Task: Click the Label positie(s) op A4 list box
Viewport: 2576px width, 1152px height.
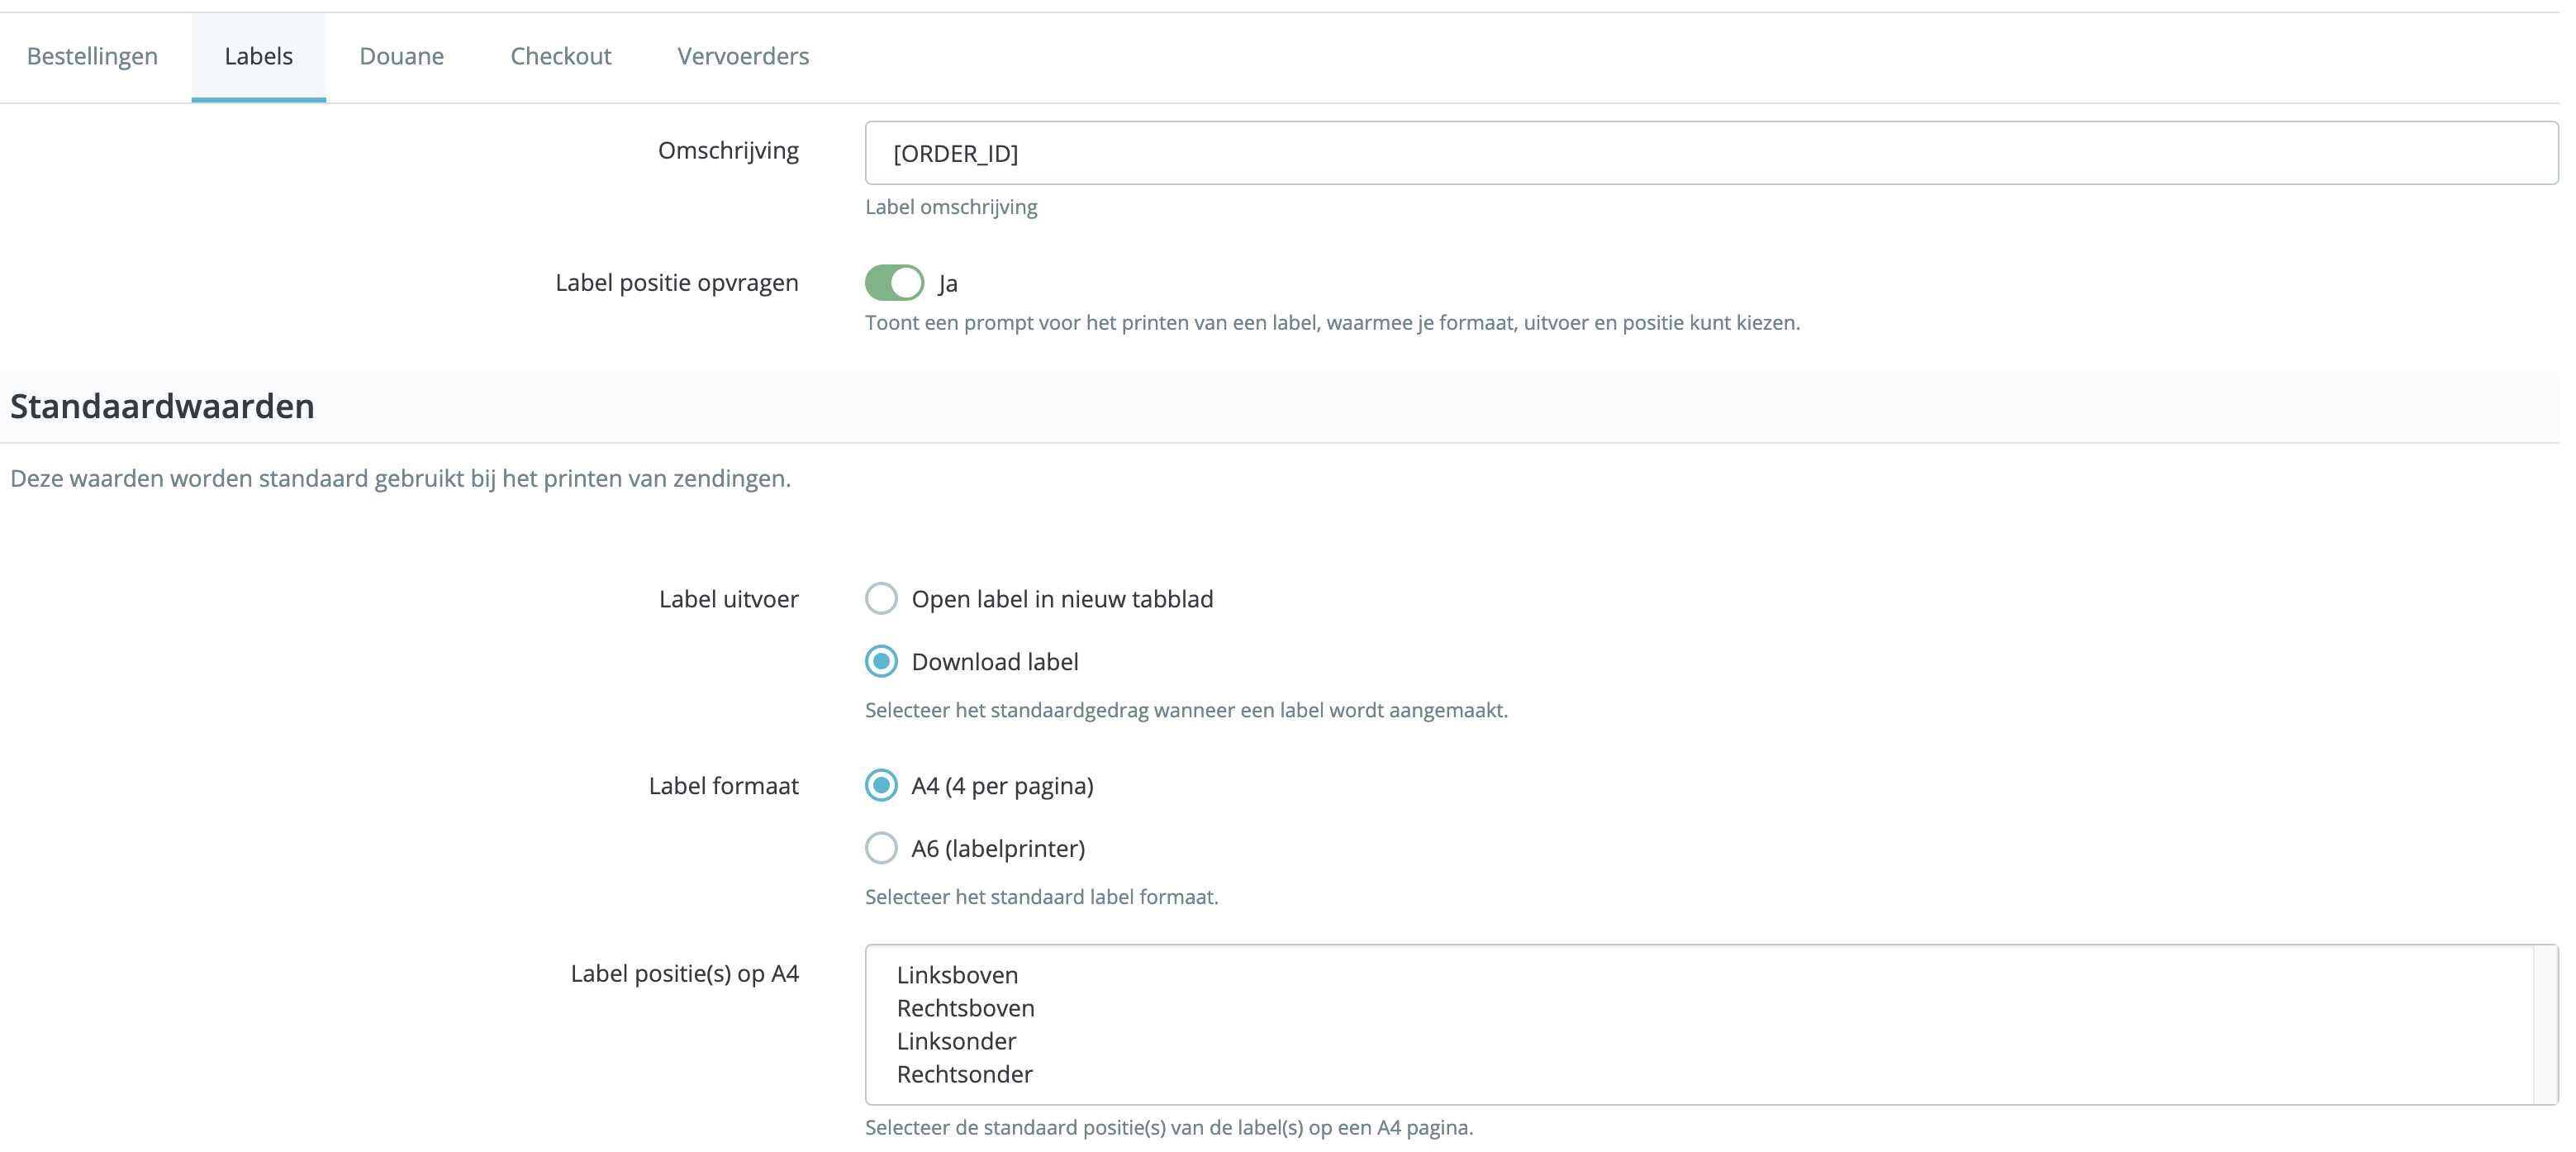Action: (1700, 1025)
